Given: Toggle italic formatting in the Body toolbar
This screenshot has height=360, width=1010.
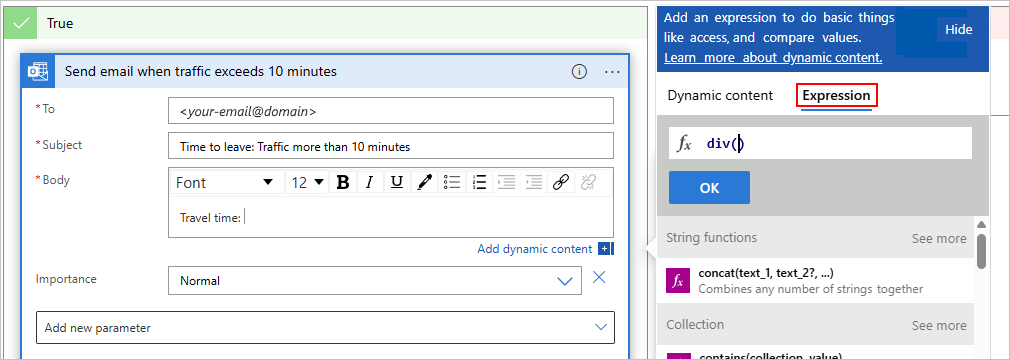Looking at the screenshot, I should [370, 183].
